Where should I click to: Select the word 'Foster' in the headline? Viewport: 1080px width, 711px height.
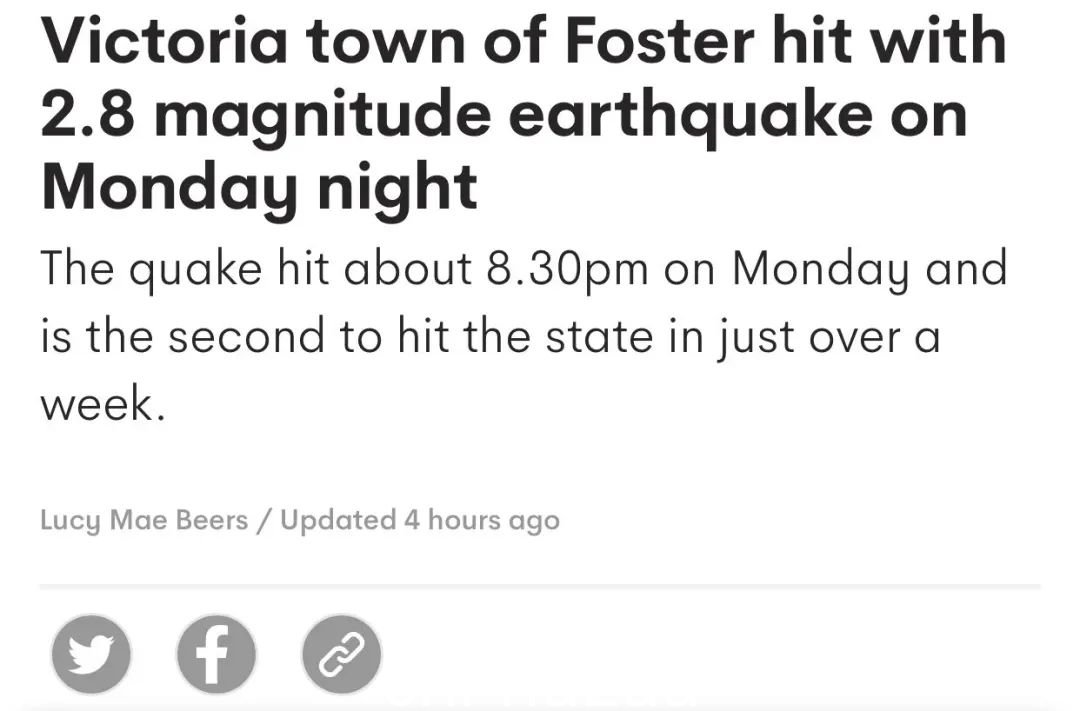point(660,41)
